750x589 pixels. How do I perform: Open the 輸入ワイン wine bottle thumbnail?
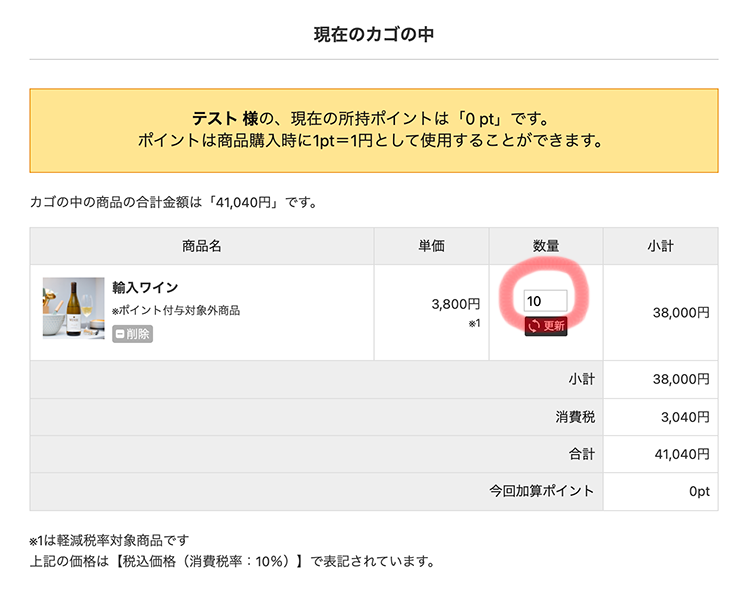pyautogui.click(x=73, y=308)
